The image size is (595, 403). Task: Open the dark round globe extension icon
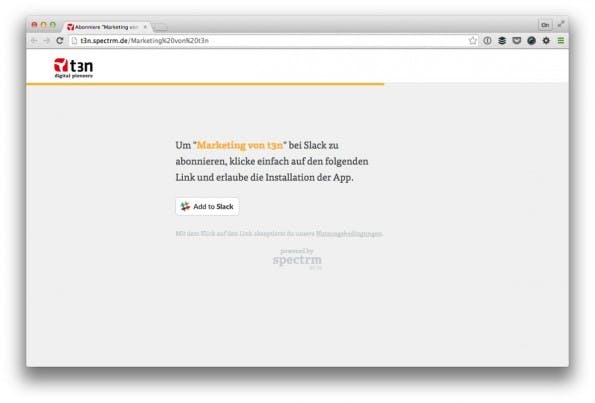[531, 41]
